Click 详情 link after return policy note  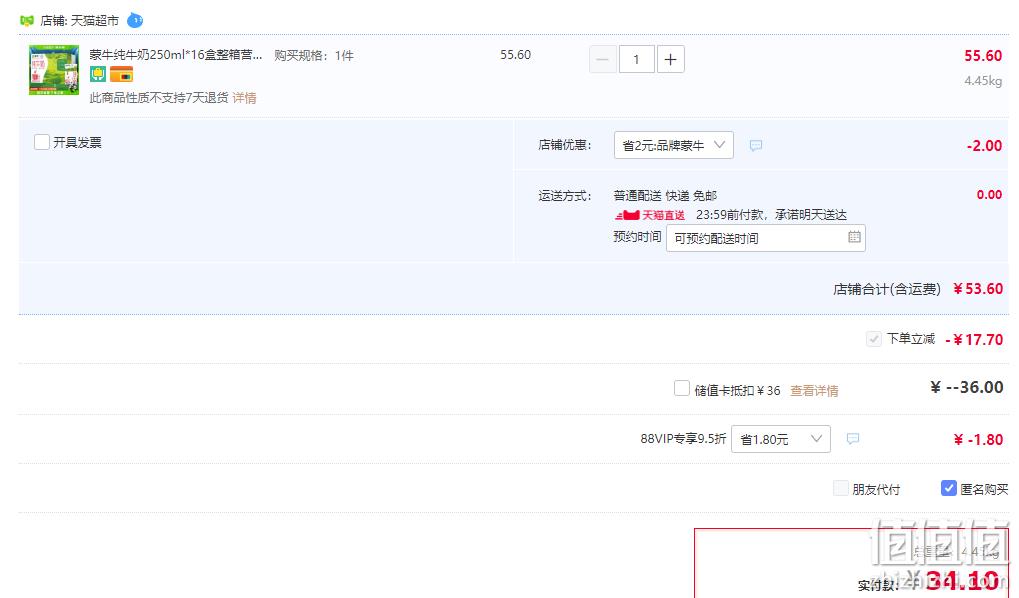244,98
